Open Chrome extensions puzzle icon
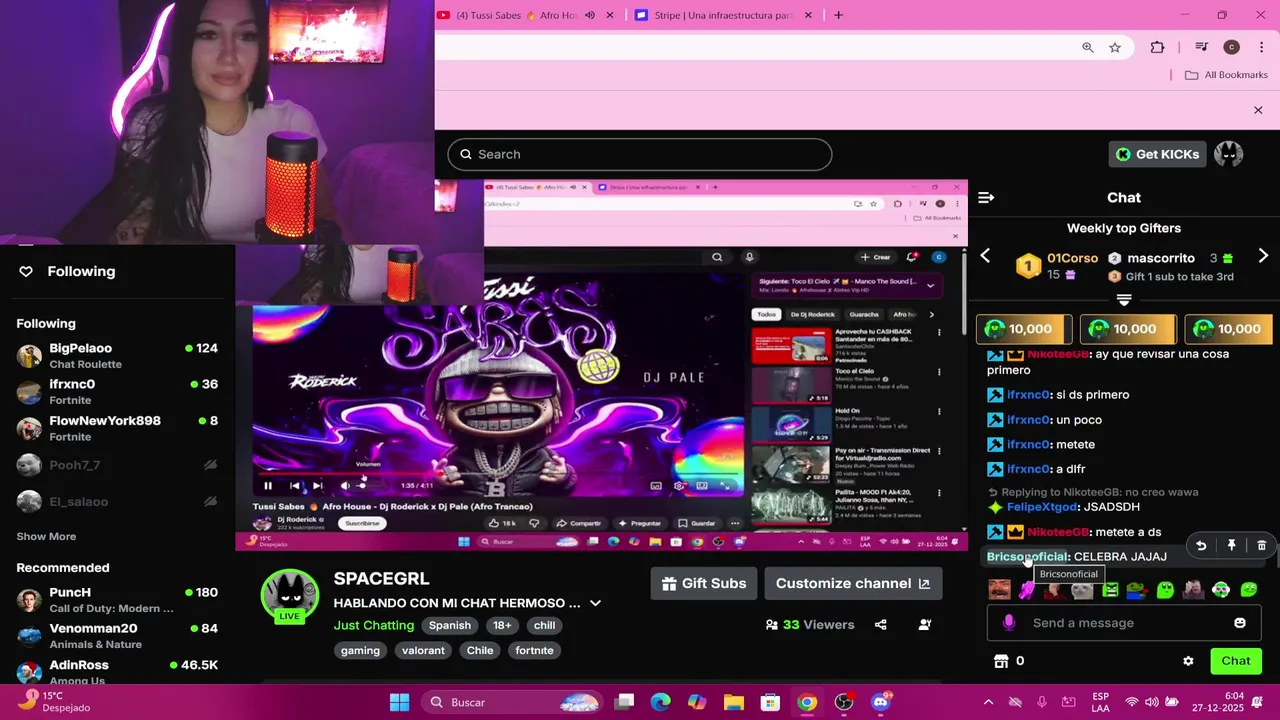Screen dimensions: 1280x720 pyautogui.click(x=1158, y=47)
